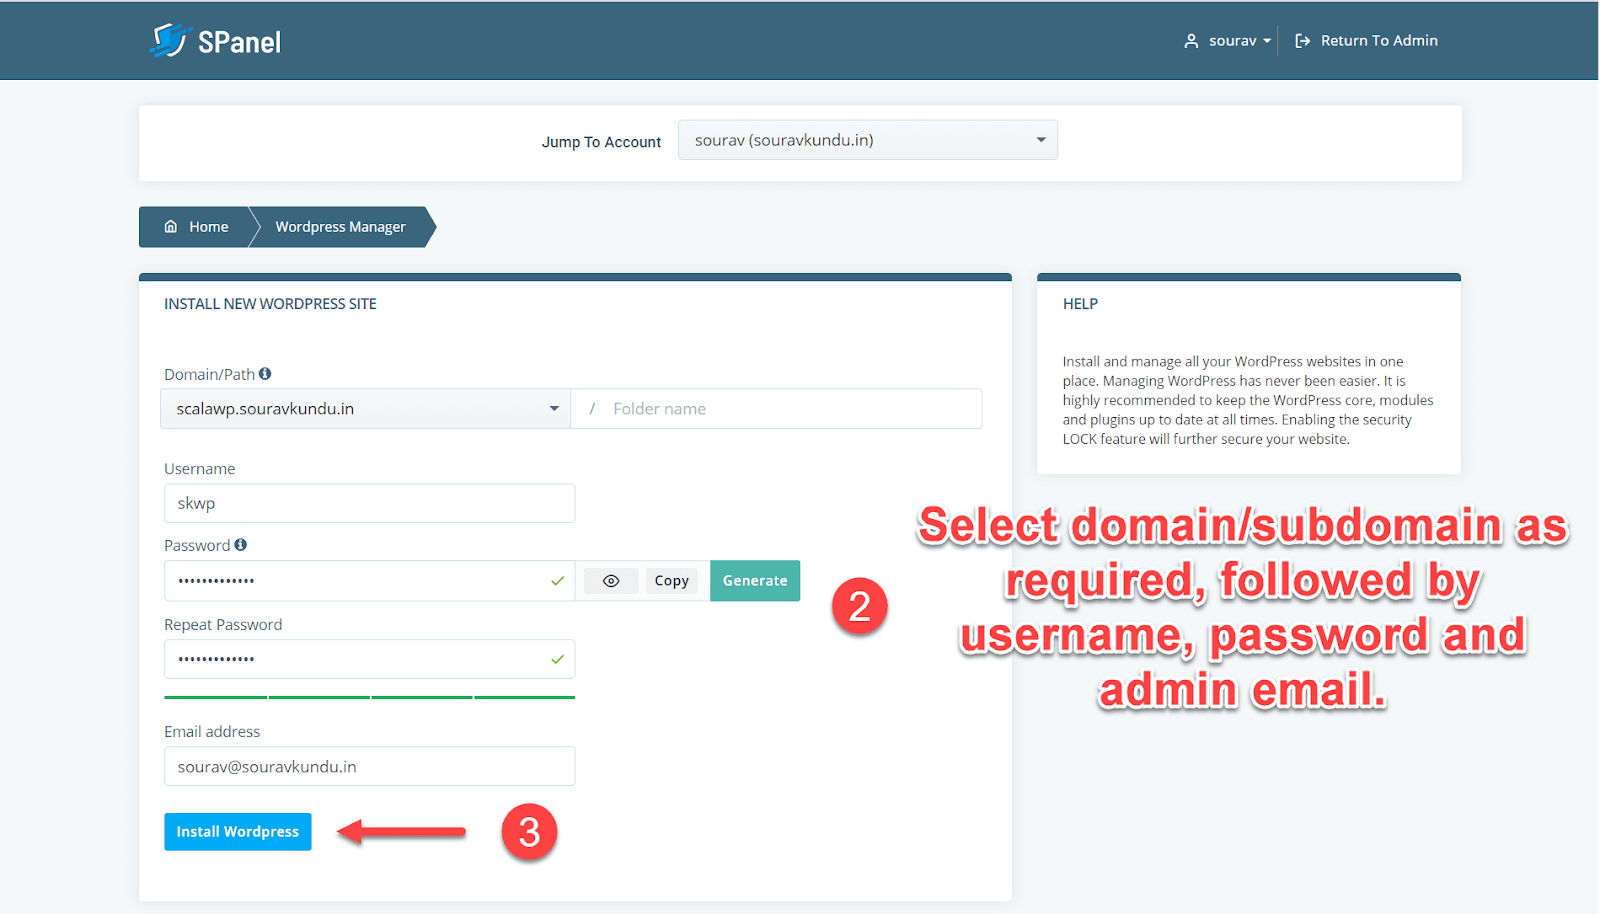Select Wordpress Manager breadcrumb item

(x=340, y=227)
